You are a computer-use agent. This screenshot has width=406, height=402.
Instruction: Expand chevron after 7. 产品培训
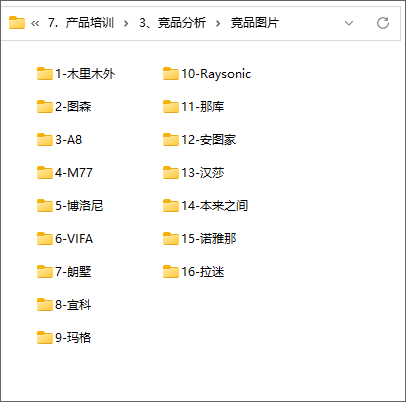tap(126, 23)
